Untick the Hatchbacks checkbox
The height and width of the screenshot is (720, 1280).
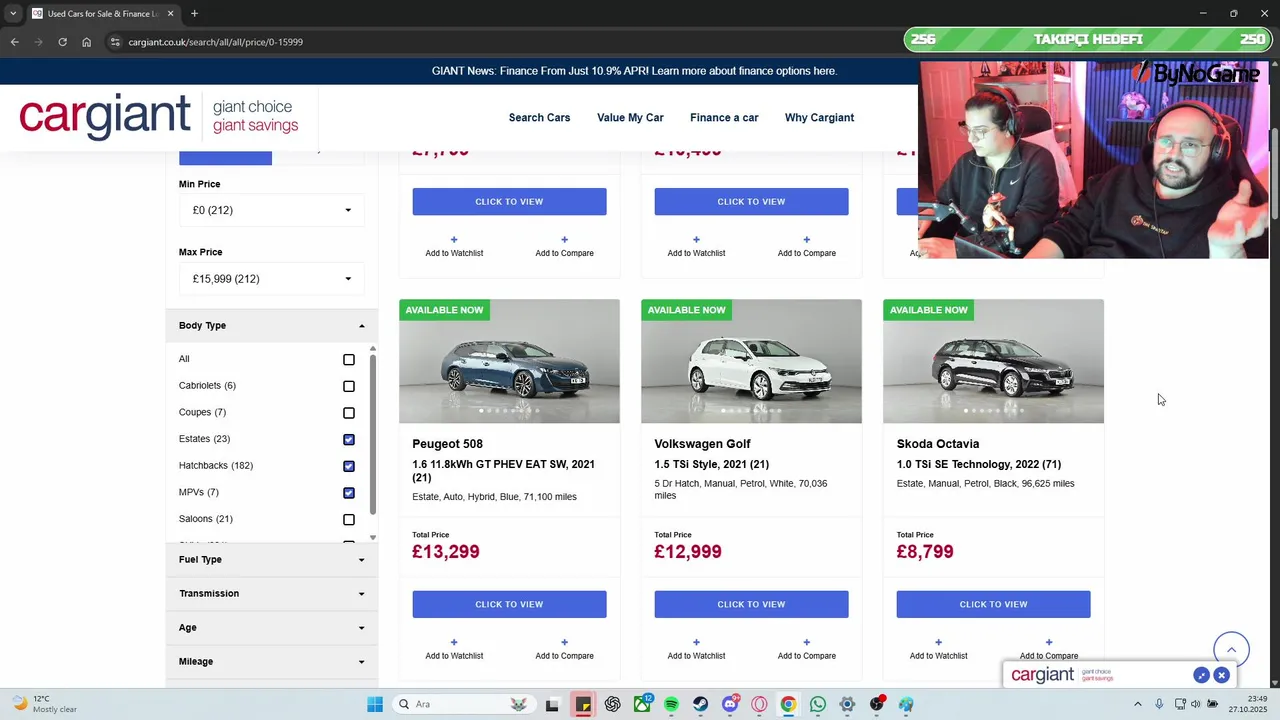pos(349,466)
